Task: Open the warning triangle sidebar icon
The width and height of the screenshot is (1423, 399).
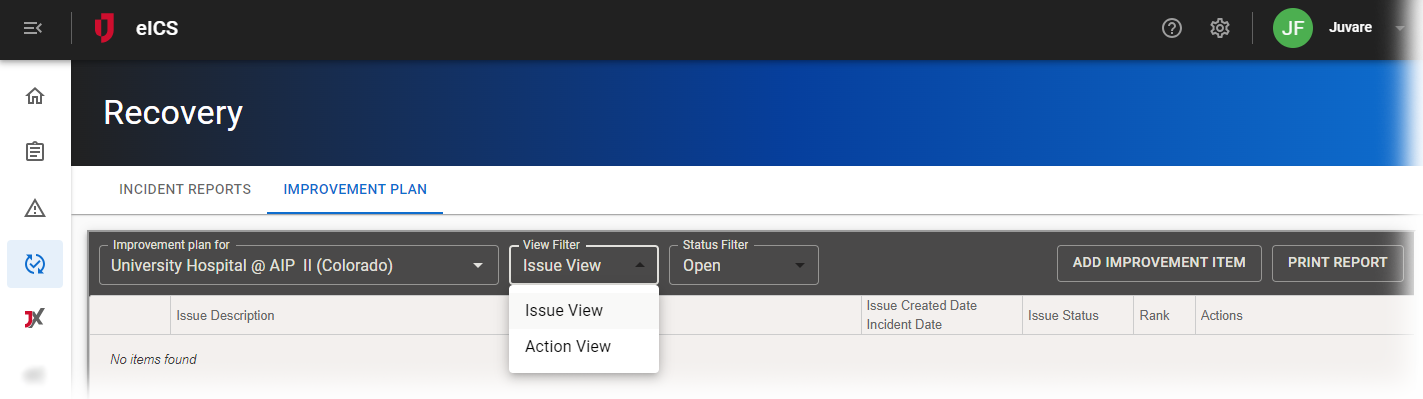Action: 35,208
